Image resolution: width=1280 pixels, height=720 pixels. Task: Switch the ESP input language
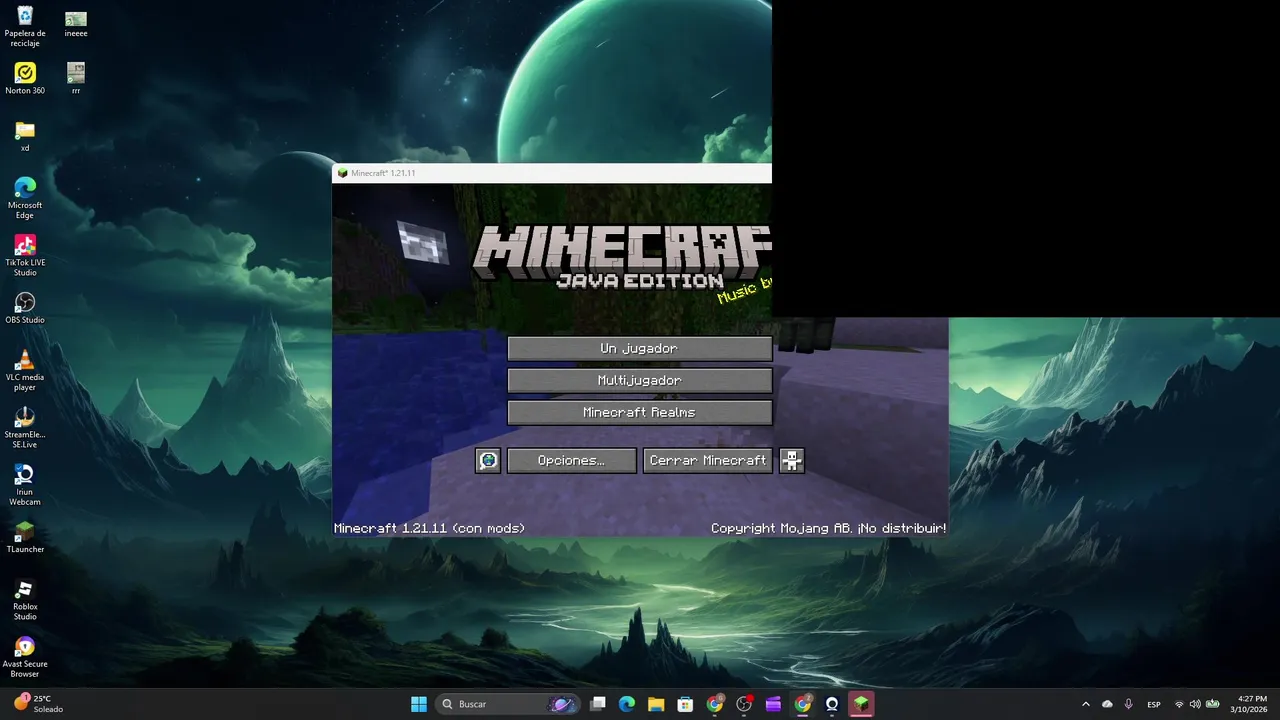pos(1154,704)
